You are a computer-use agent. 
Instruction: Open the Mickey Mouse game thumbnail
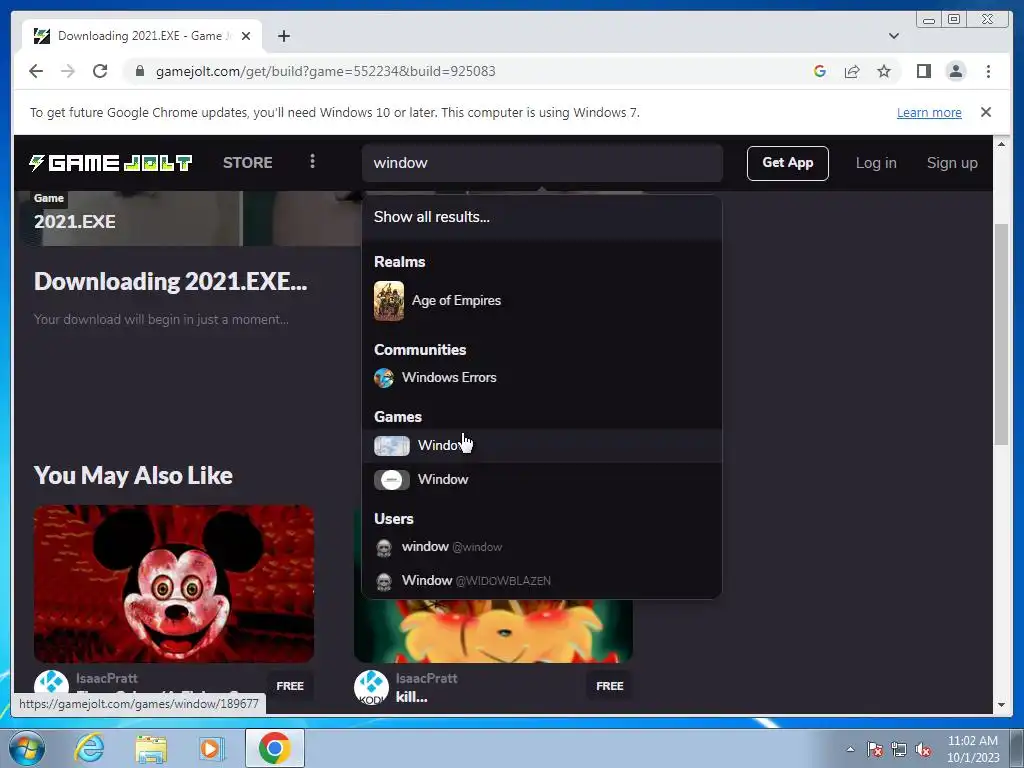coord(174,584)
